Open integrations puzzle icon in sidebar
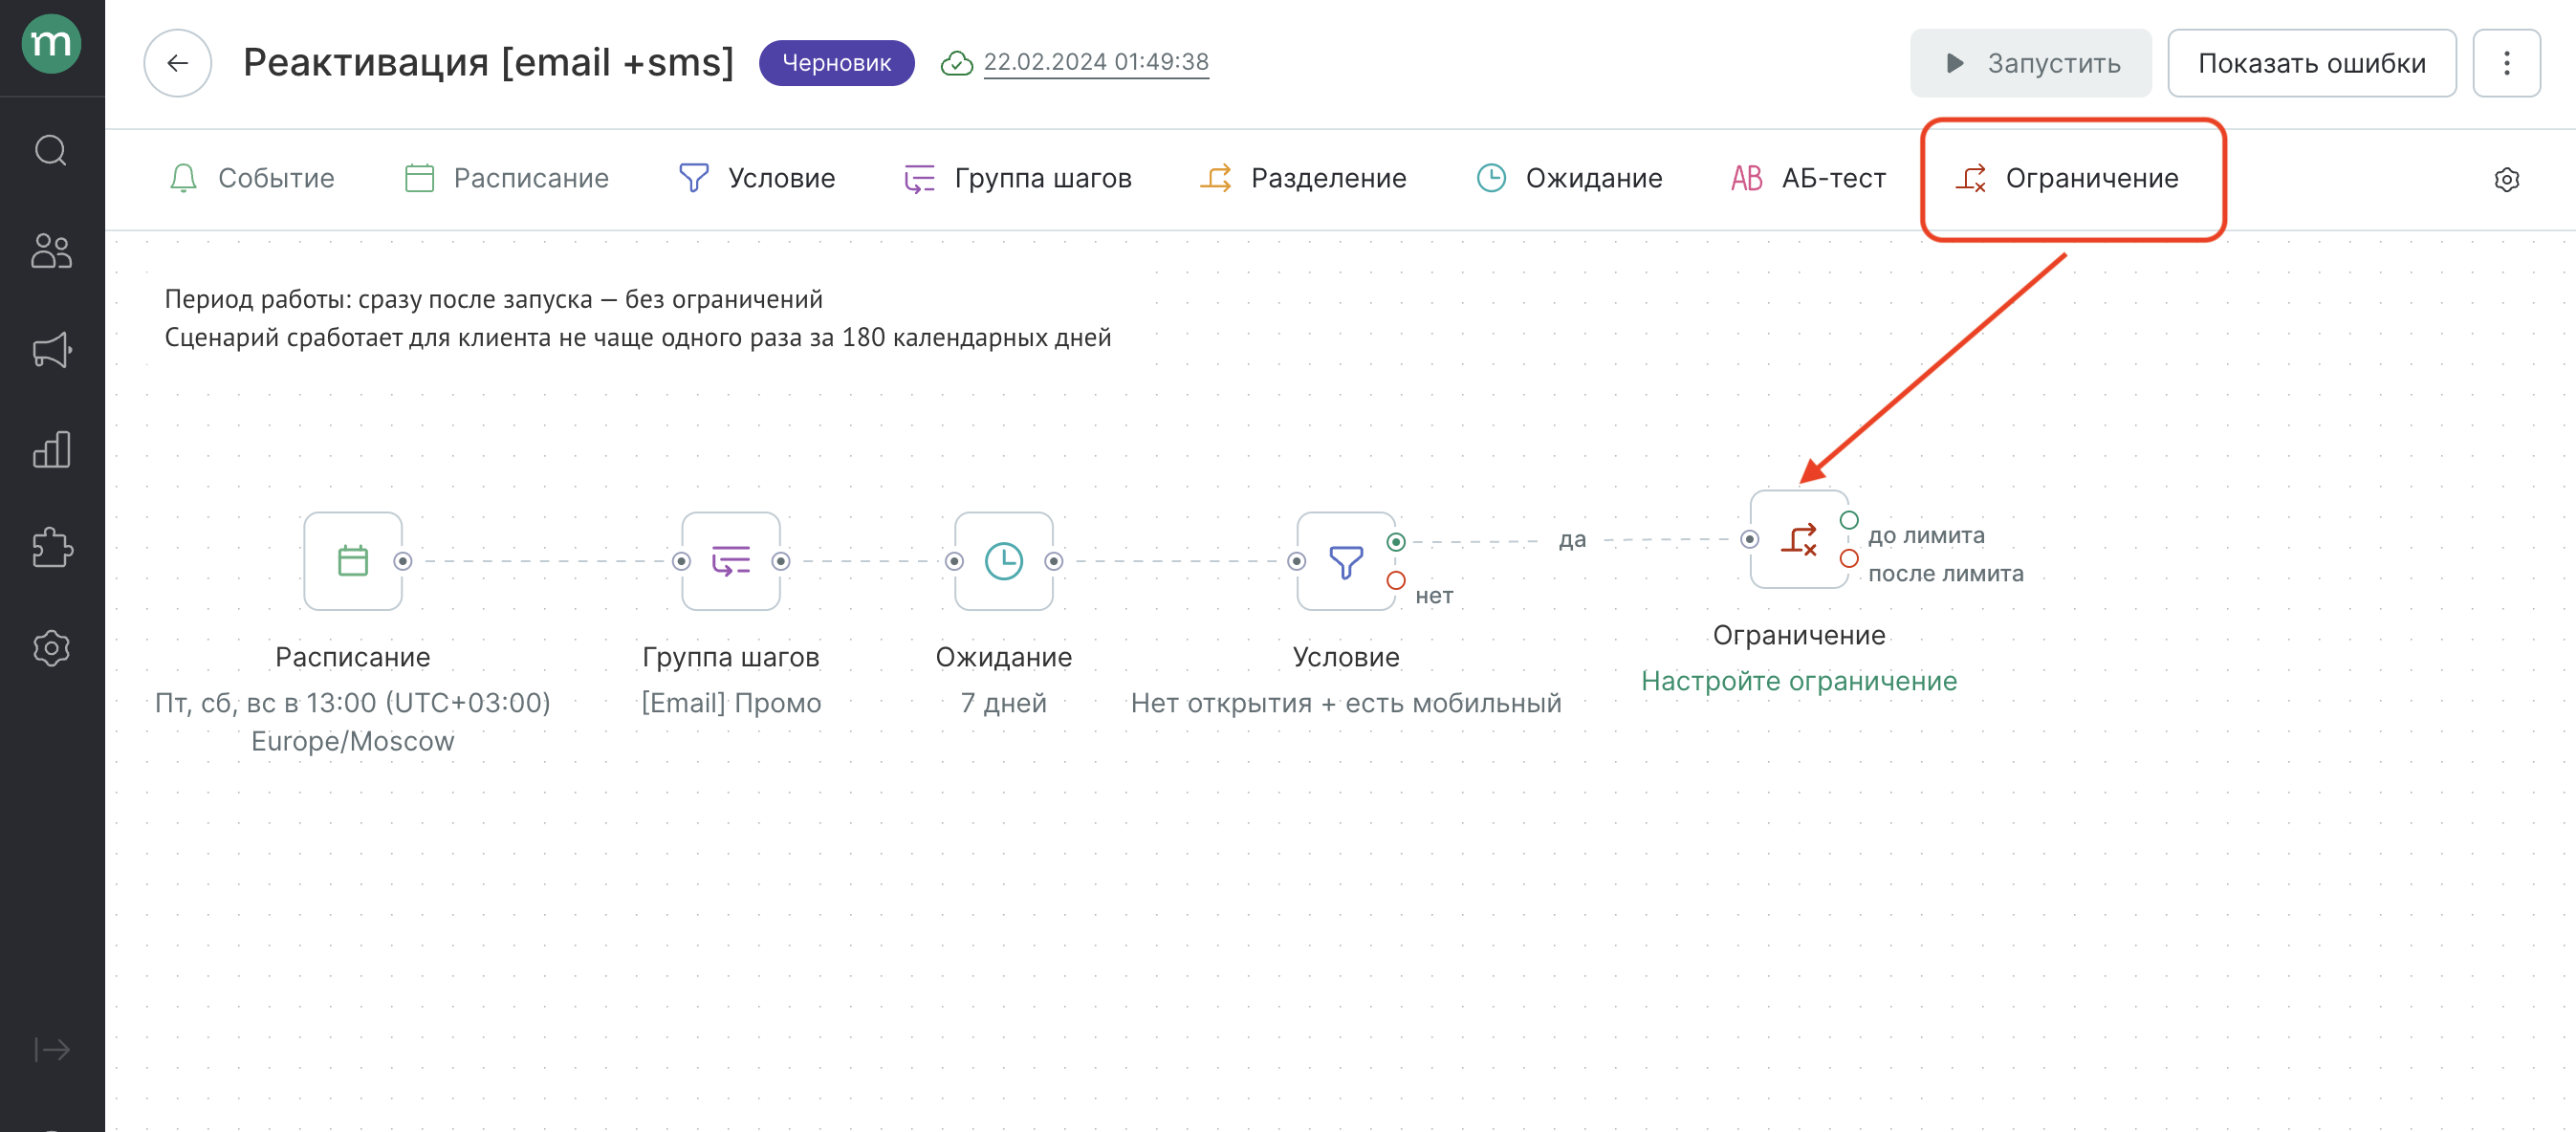The width and height of the screenshot is (2576, 1132). [51, 548]
